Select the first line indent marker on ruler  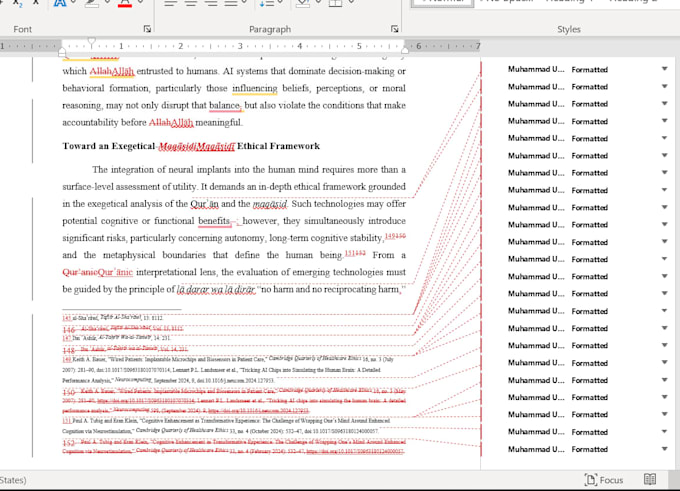[91, 42]
